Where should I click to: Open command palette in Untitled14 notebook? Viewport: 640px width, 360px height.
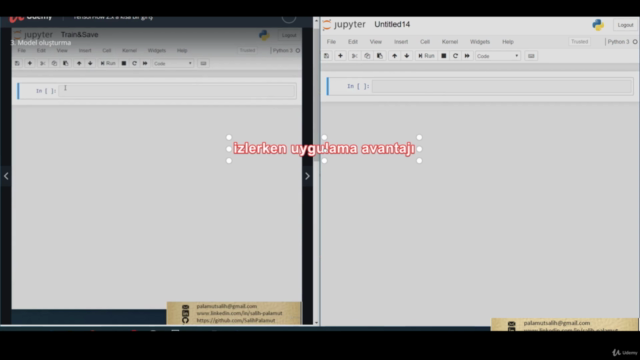531,56
